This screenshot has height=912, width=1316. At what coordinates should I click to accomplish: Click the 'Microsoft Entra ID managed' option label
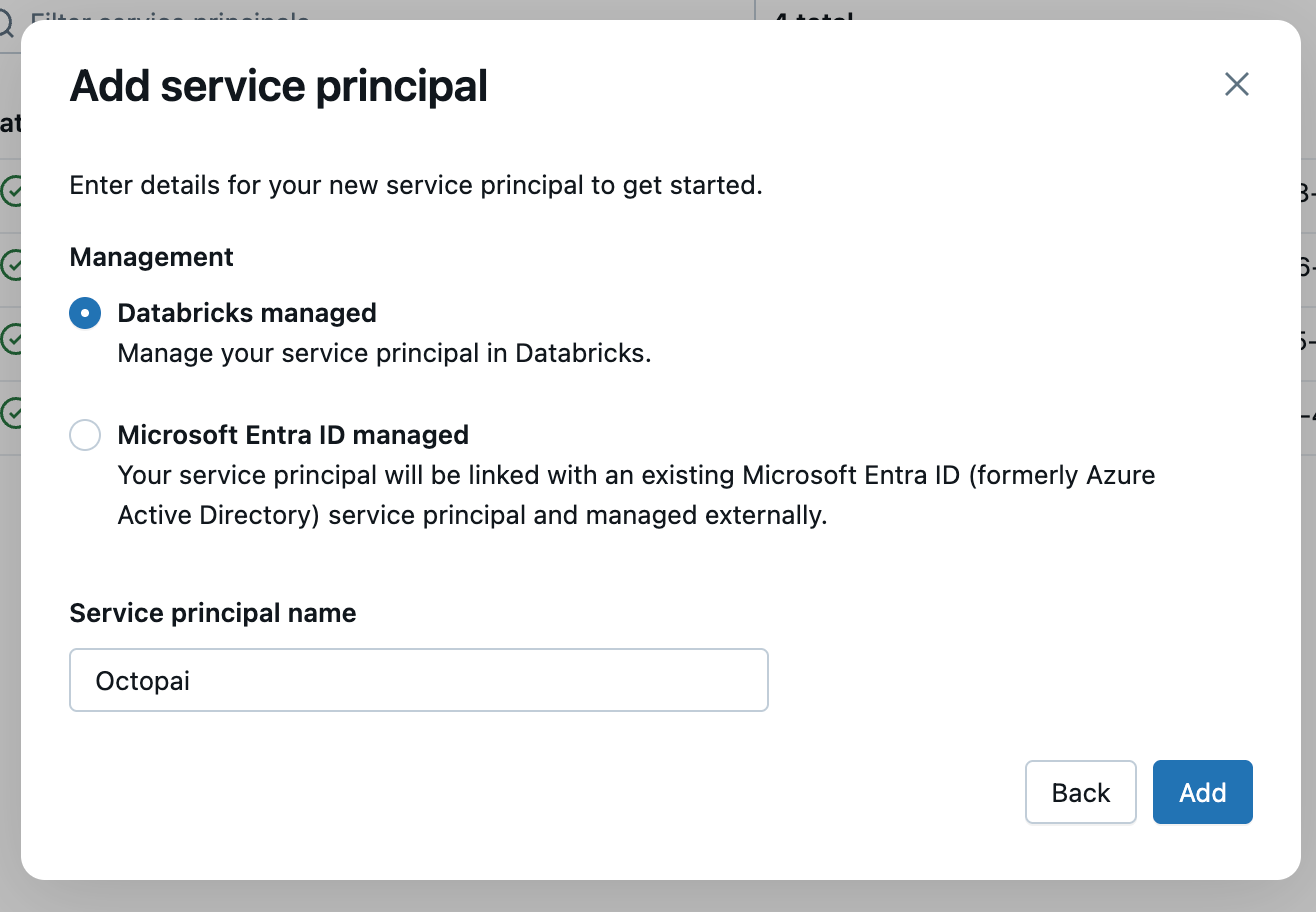(293, 435)
